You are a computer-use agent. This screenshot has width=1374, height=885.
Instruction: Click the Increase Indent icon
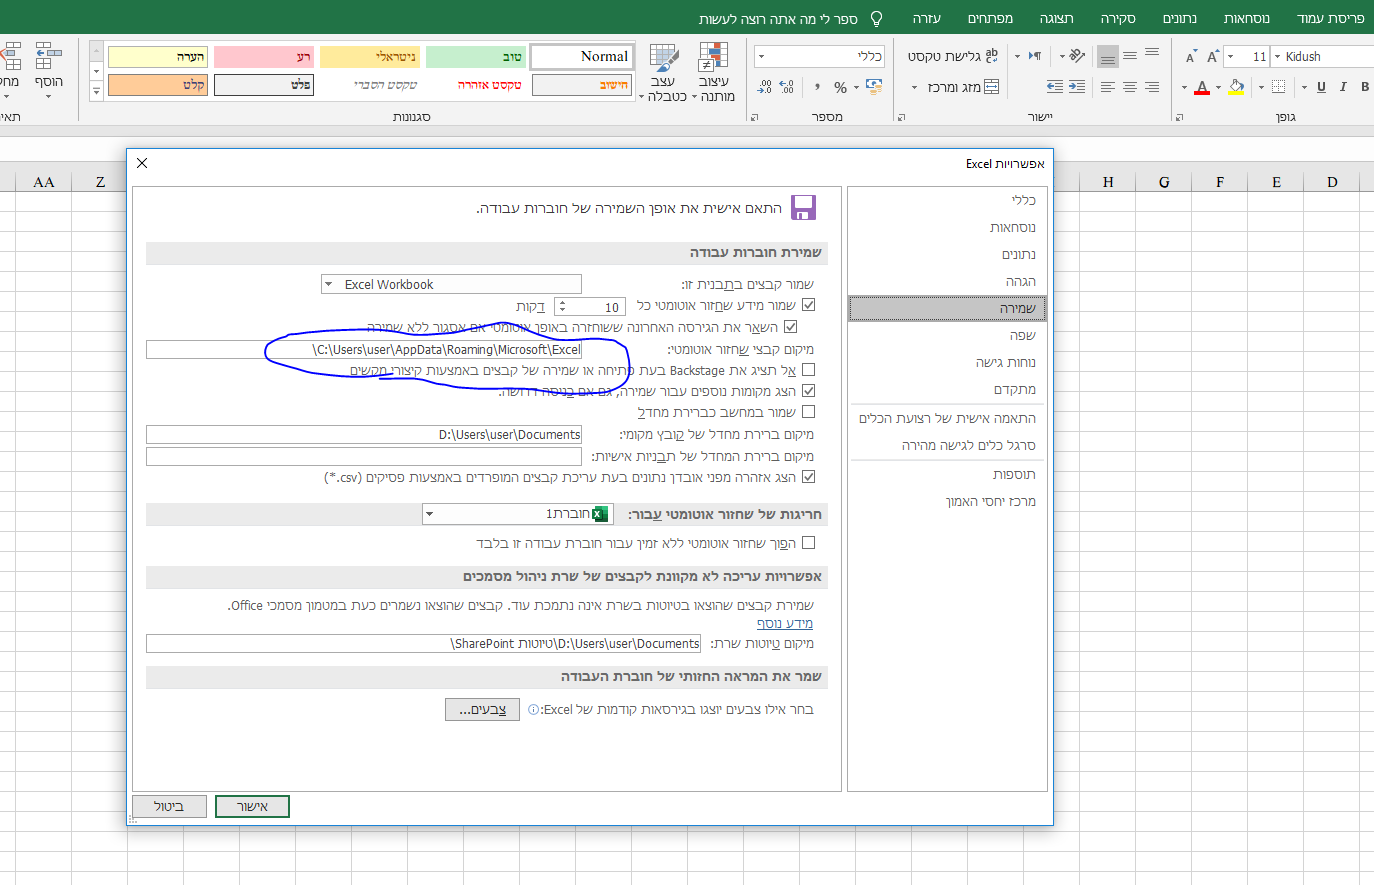(1055, 87)
